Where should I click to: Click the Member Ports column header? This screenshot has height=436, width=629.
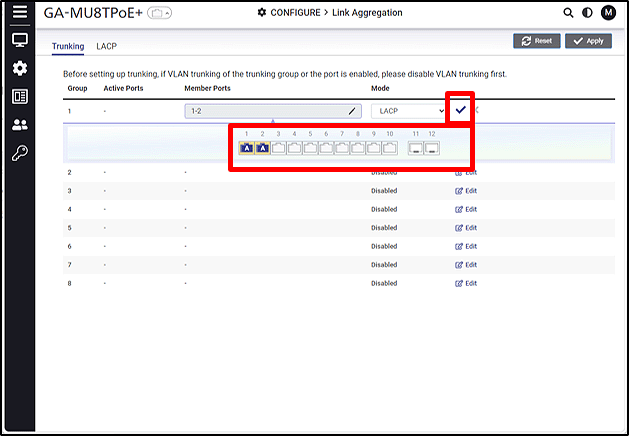tap(207, 88)
